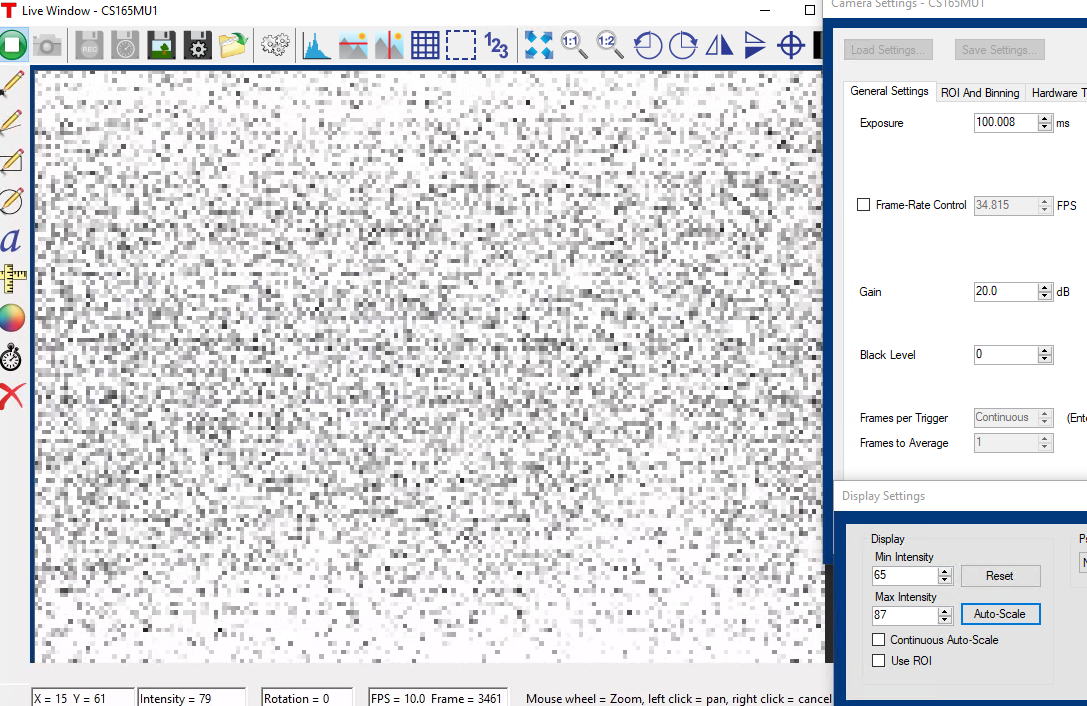
Task: Stop live capture with the green stop button
Action: click(x=12, y=46)
